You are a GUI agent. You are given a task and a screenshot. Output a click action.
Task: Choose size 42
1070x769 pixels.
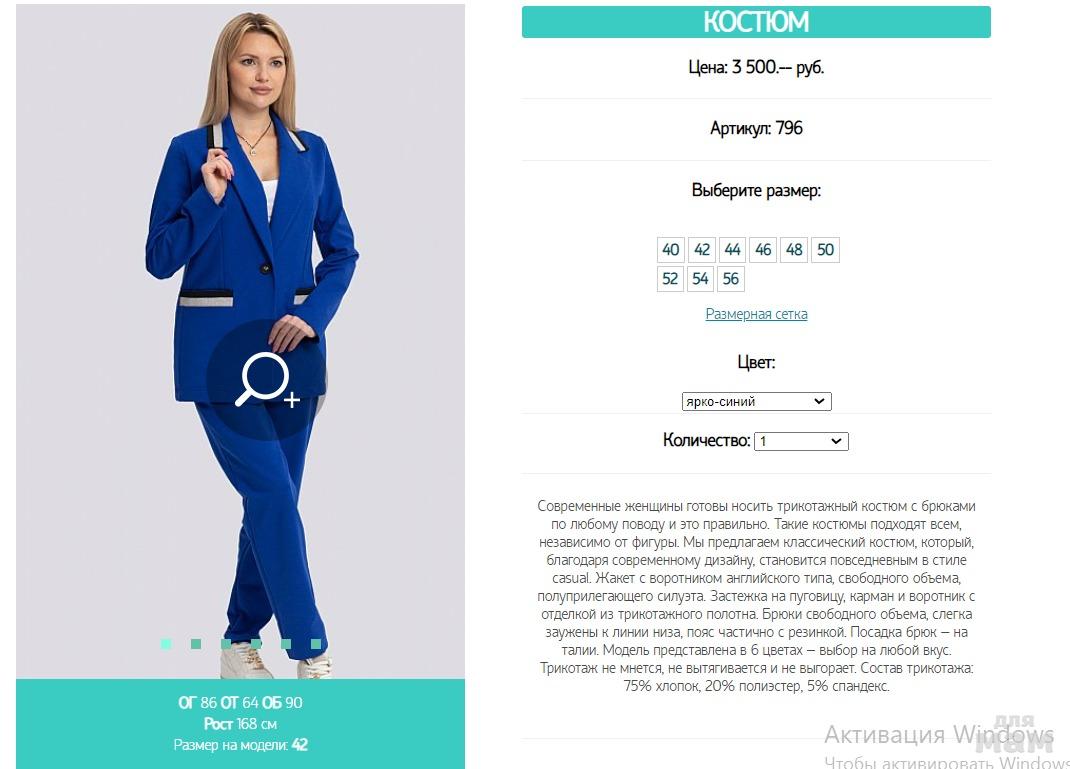coord(702,250)
